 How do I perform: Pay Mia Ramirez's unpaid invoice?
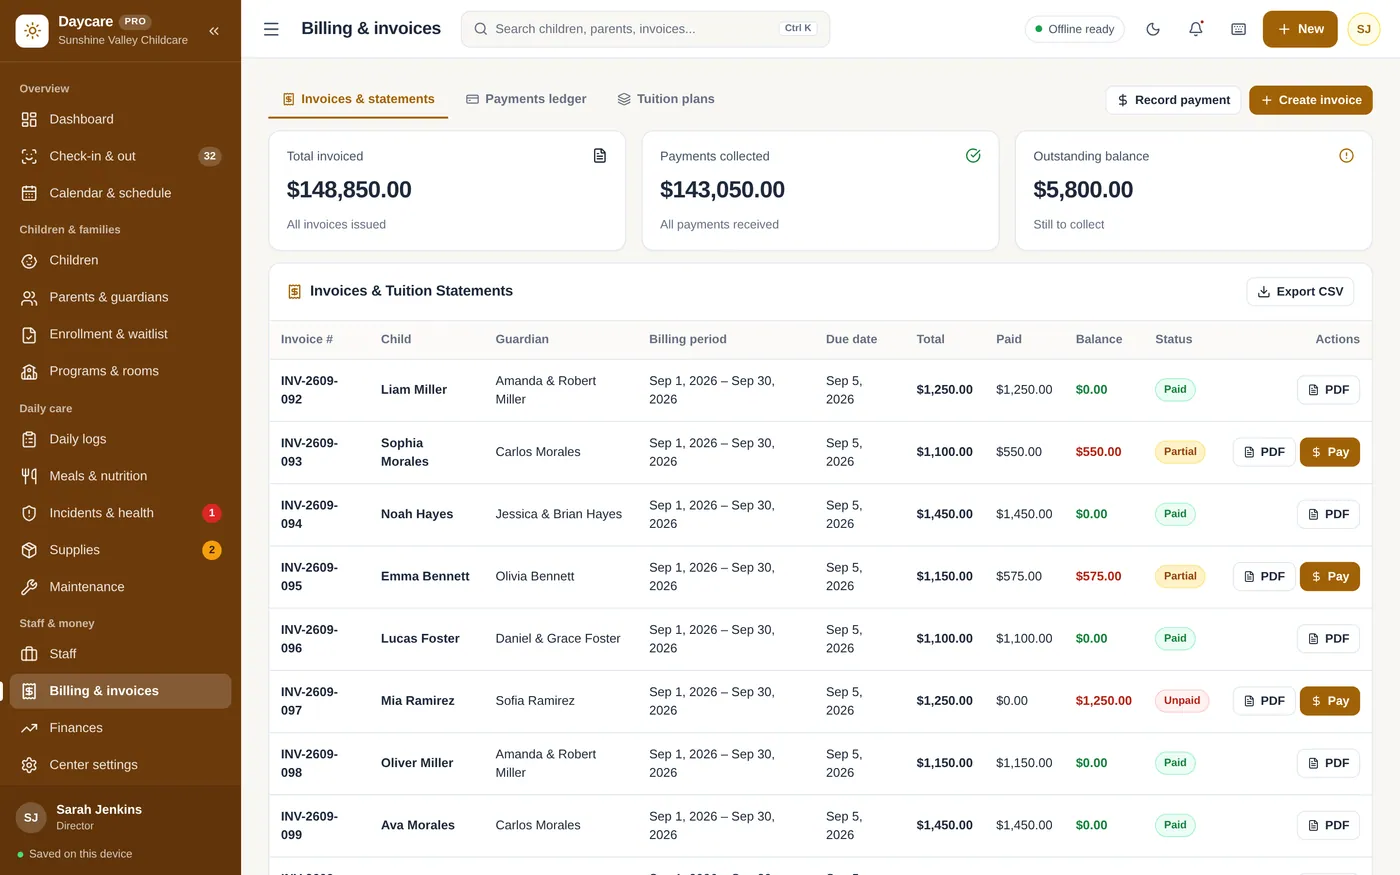click(1329, 701)
